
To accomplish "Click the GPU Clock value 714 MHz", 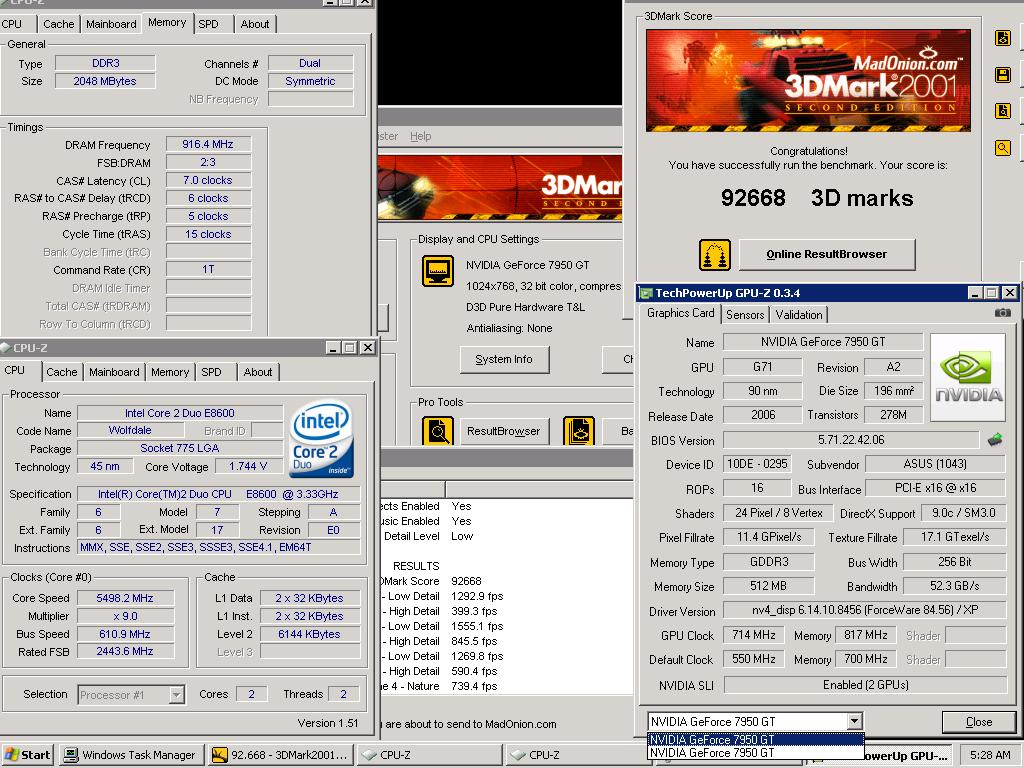I will coord(754,635).
